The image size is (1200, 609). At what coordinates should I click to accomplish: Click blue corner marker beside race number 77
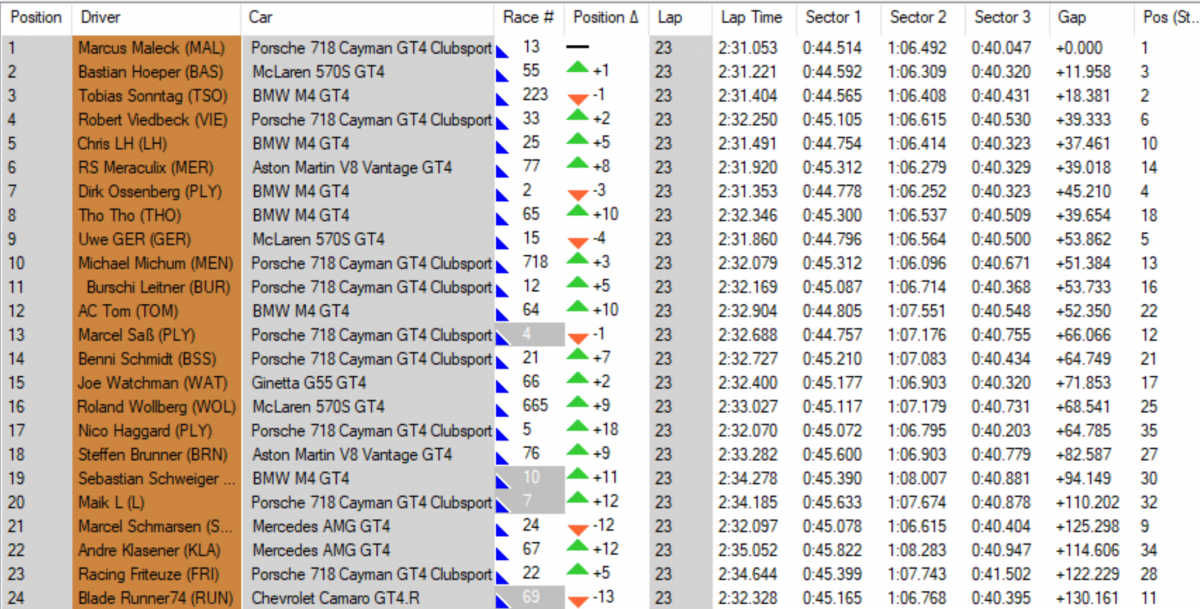tap(502, 170)
